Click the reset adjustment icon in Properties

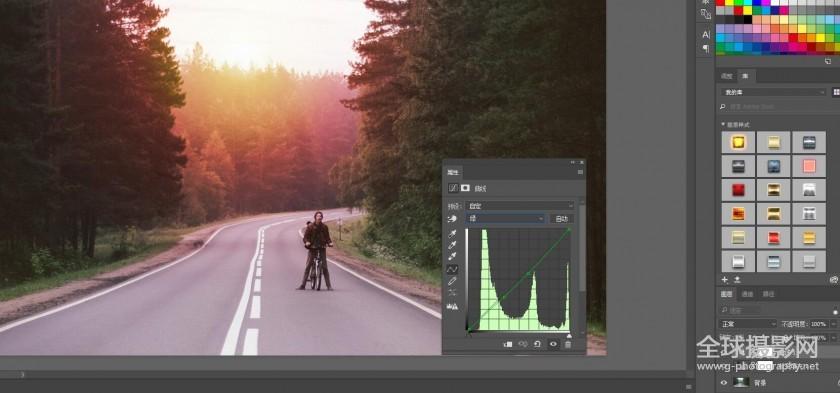coord(537,344)
